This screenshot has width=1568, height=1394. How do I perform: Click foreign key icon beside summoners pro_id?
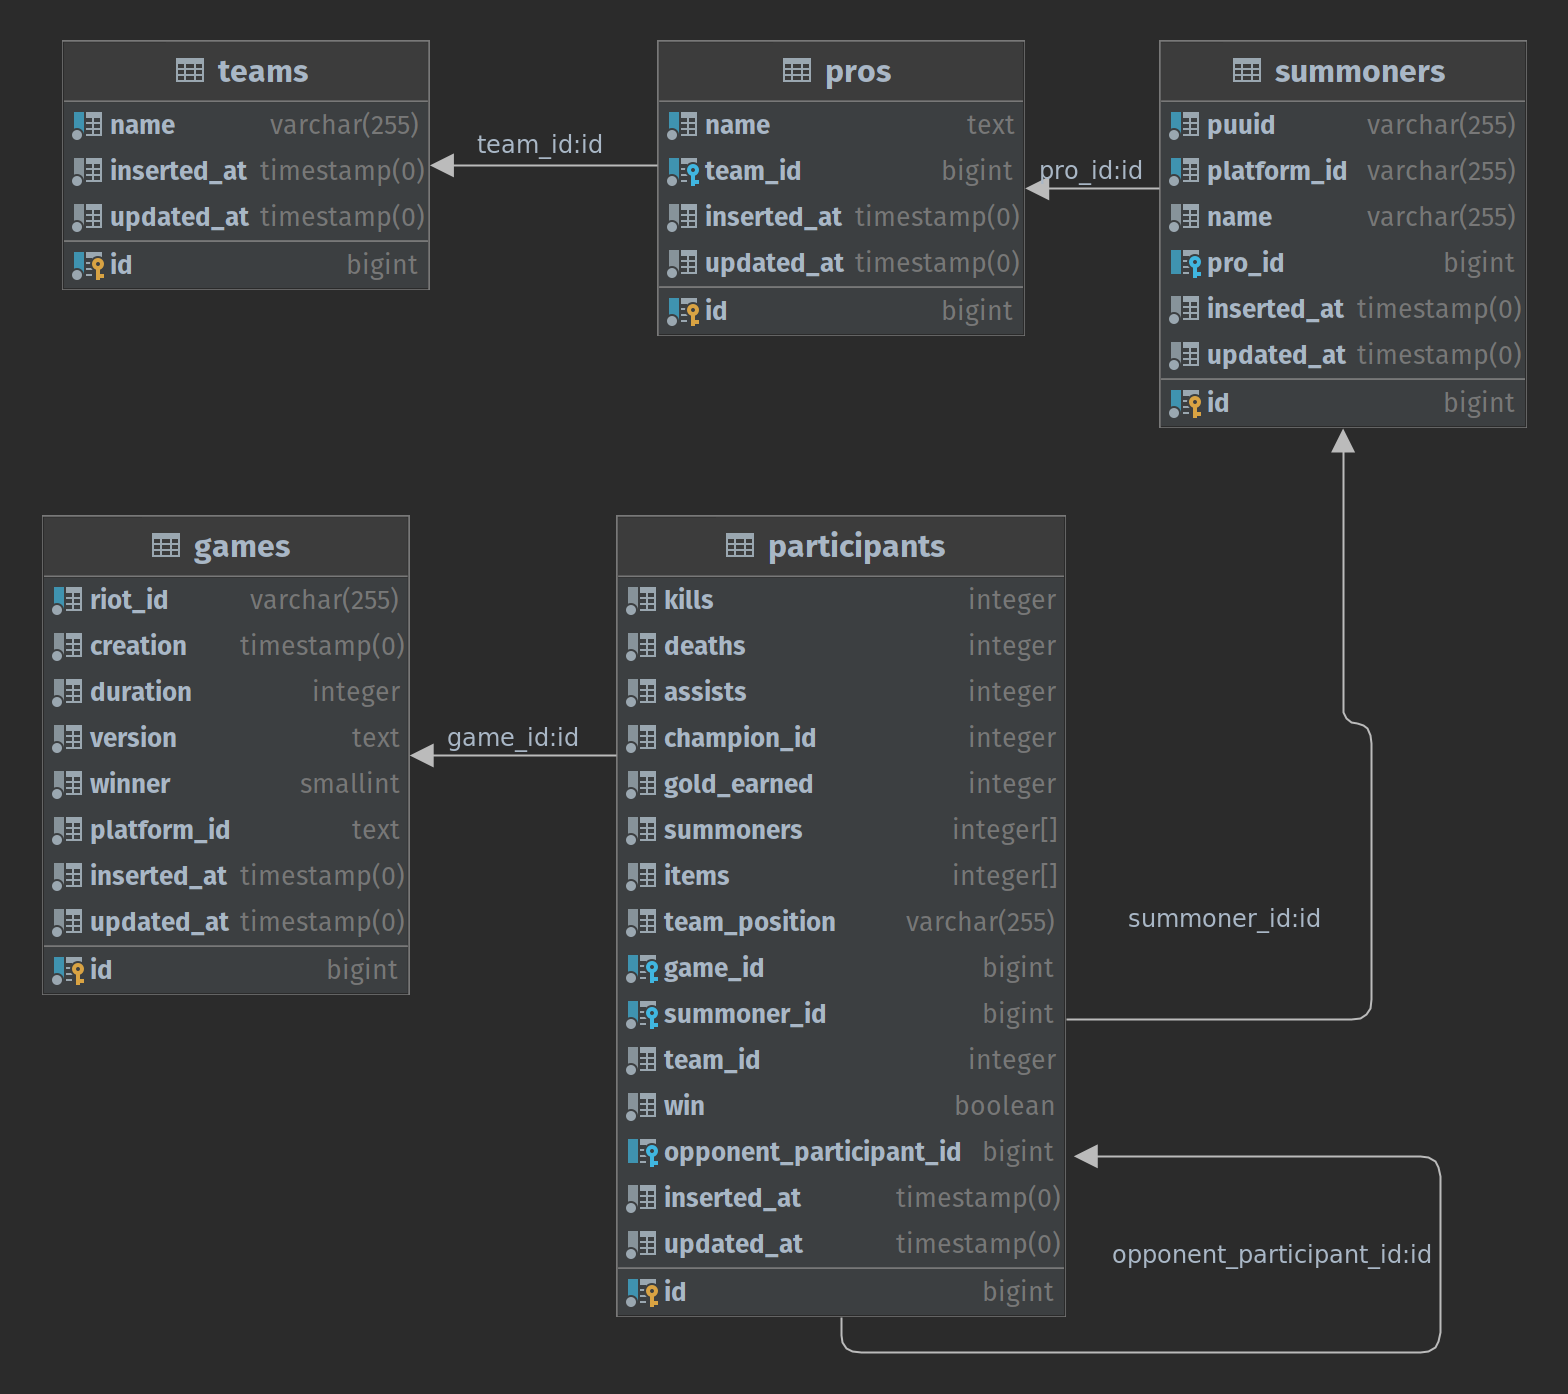[x=1185, y=263]
